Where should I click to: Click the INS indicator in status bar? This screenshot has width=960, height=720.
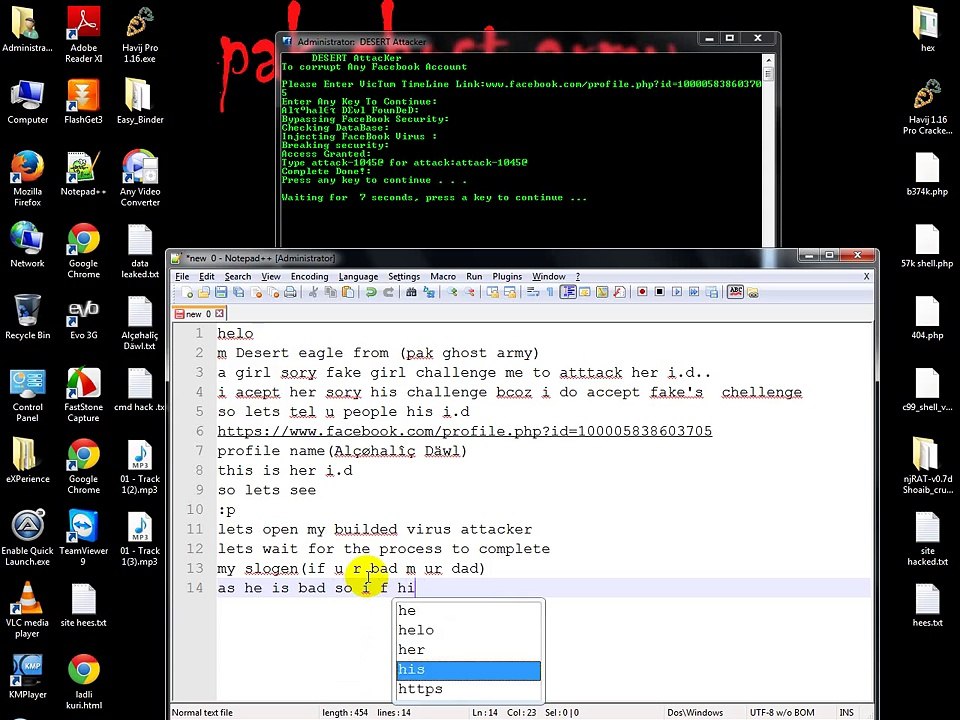click(x=847, y=713)
